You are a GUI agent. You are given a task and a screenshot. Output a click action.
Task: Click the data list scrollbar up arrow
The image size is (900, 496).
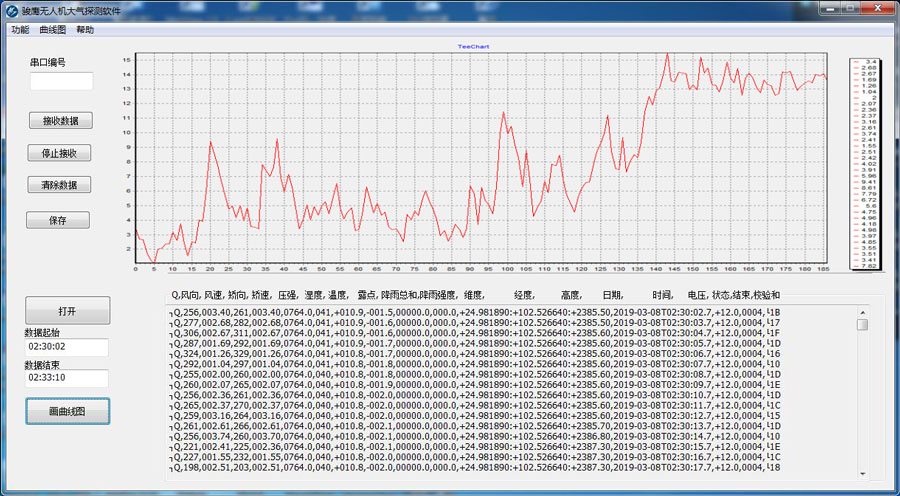[862, 312]
